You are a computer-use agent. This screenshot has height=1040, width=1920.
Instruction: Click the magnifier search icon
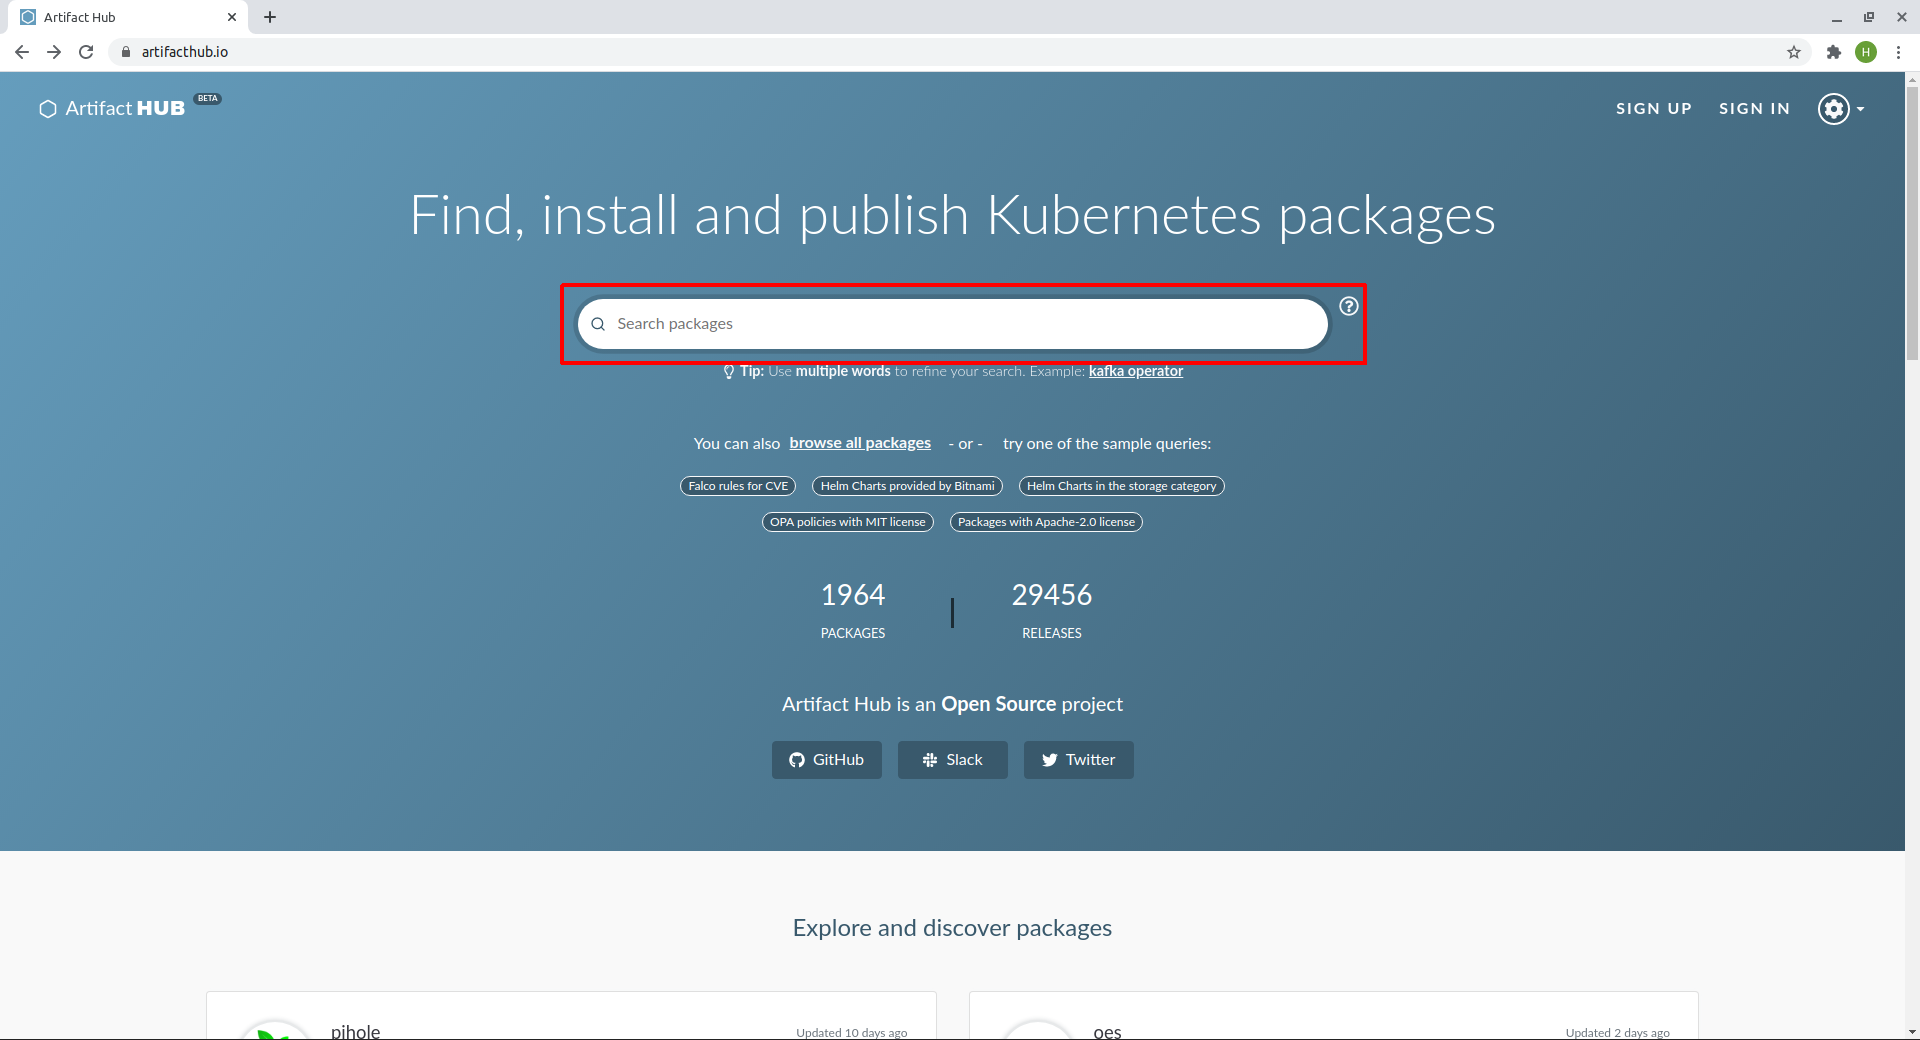pos(598,324)
